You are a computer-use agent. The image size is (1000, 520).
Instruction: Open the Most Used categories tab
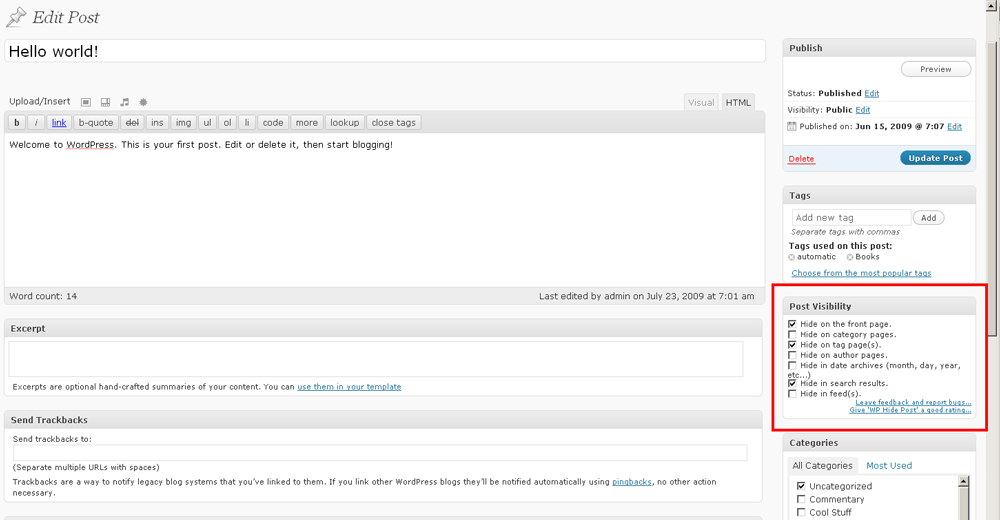[x=888, y=465]
